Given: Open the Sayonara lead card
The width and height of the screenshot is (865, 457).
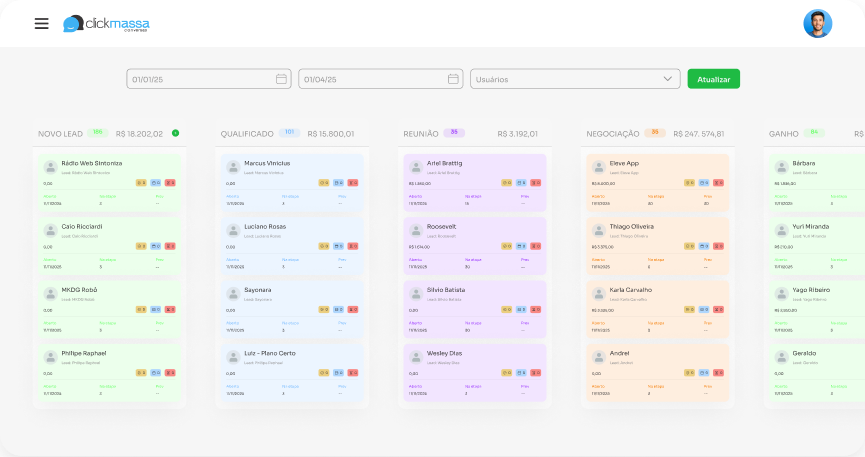Looking at the screenshot, I should [x=292, y=306].
